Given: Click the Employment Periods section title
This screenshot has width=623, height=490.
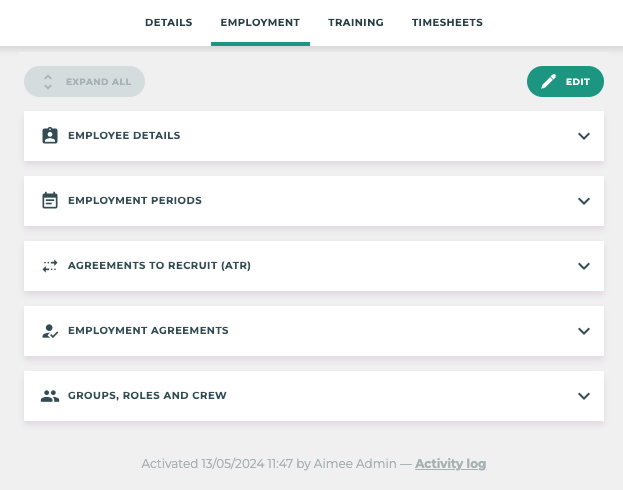Looking at the screenshot, I should click(135, 201).
